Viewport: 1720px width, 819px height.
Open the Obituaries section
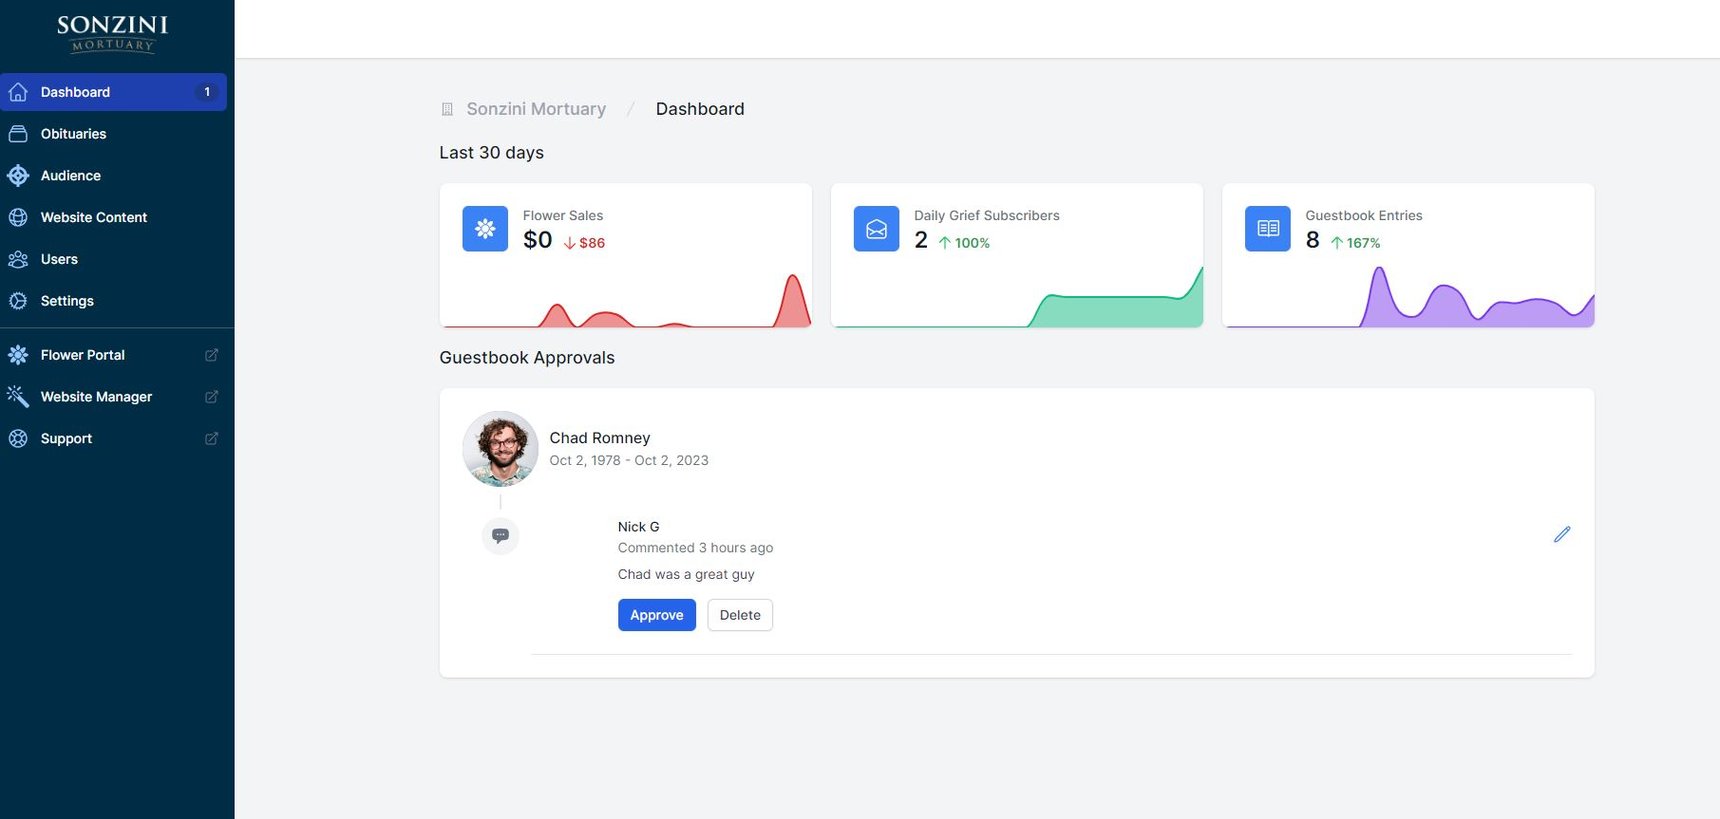tap(73, 134)
